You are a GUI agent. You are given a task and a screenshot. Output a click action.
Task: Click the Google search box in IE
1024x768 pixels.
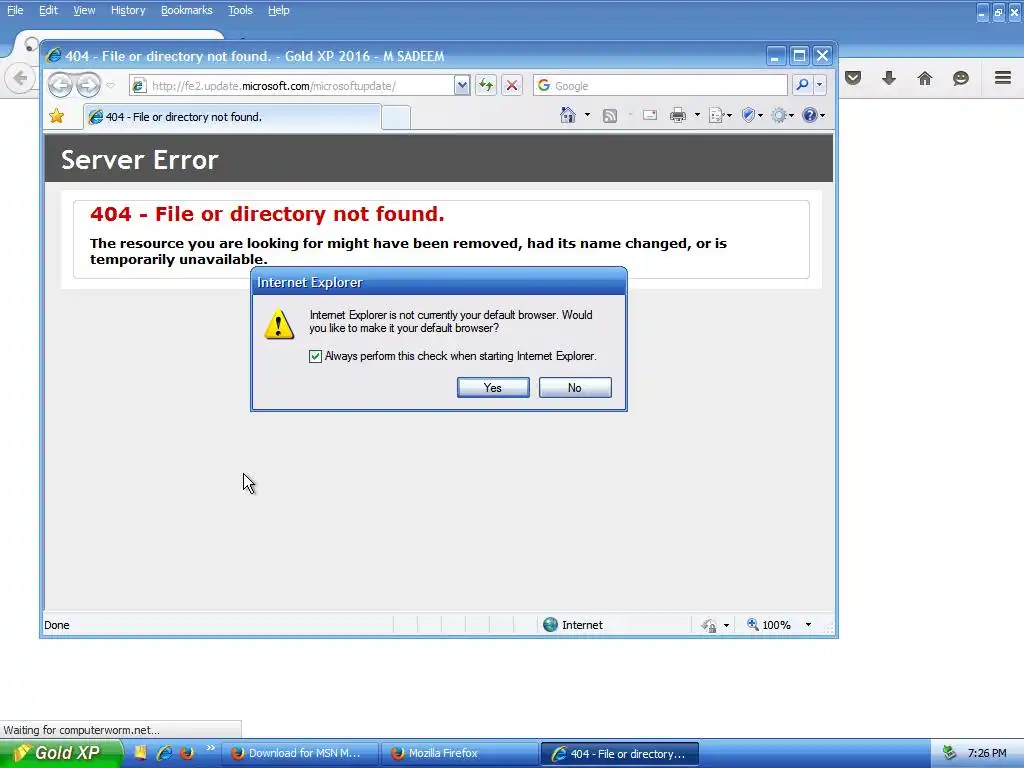pos(660,86)
